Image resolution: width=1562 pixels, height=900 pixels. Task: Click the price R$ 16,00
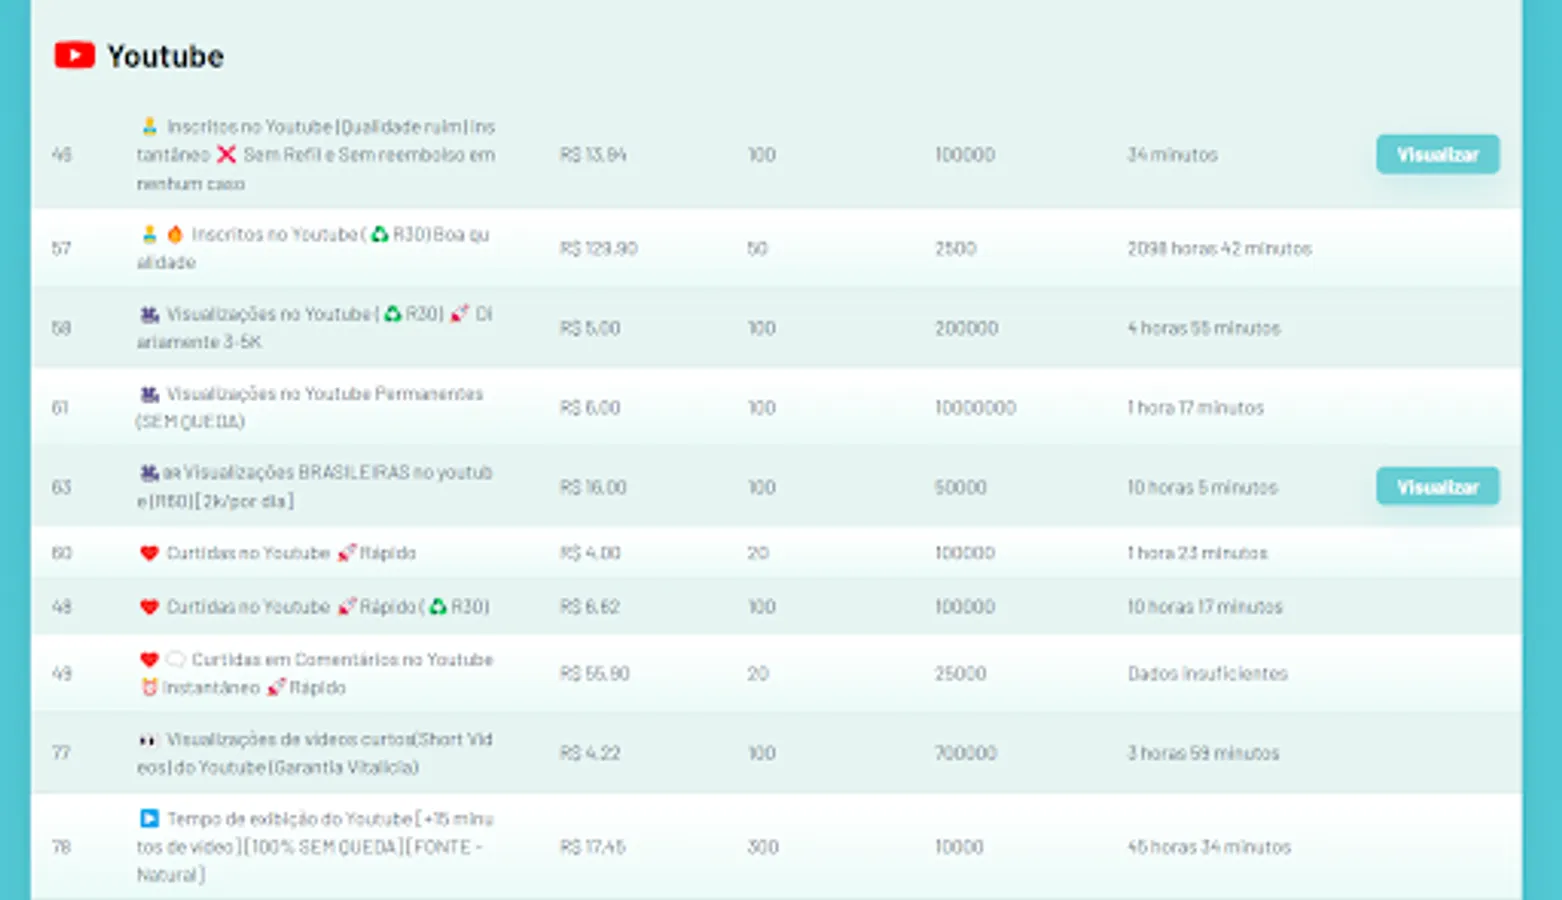coord(593,487)
